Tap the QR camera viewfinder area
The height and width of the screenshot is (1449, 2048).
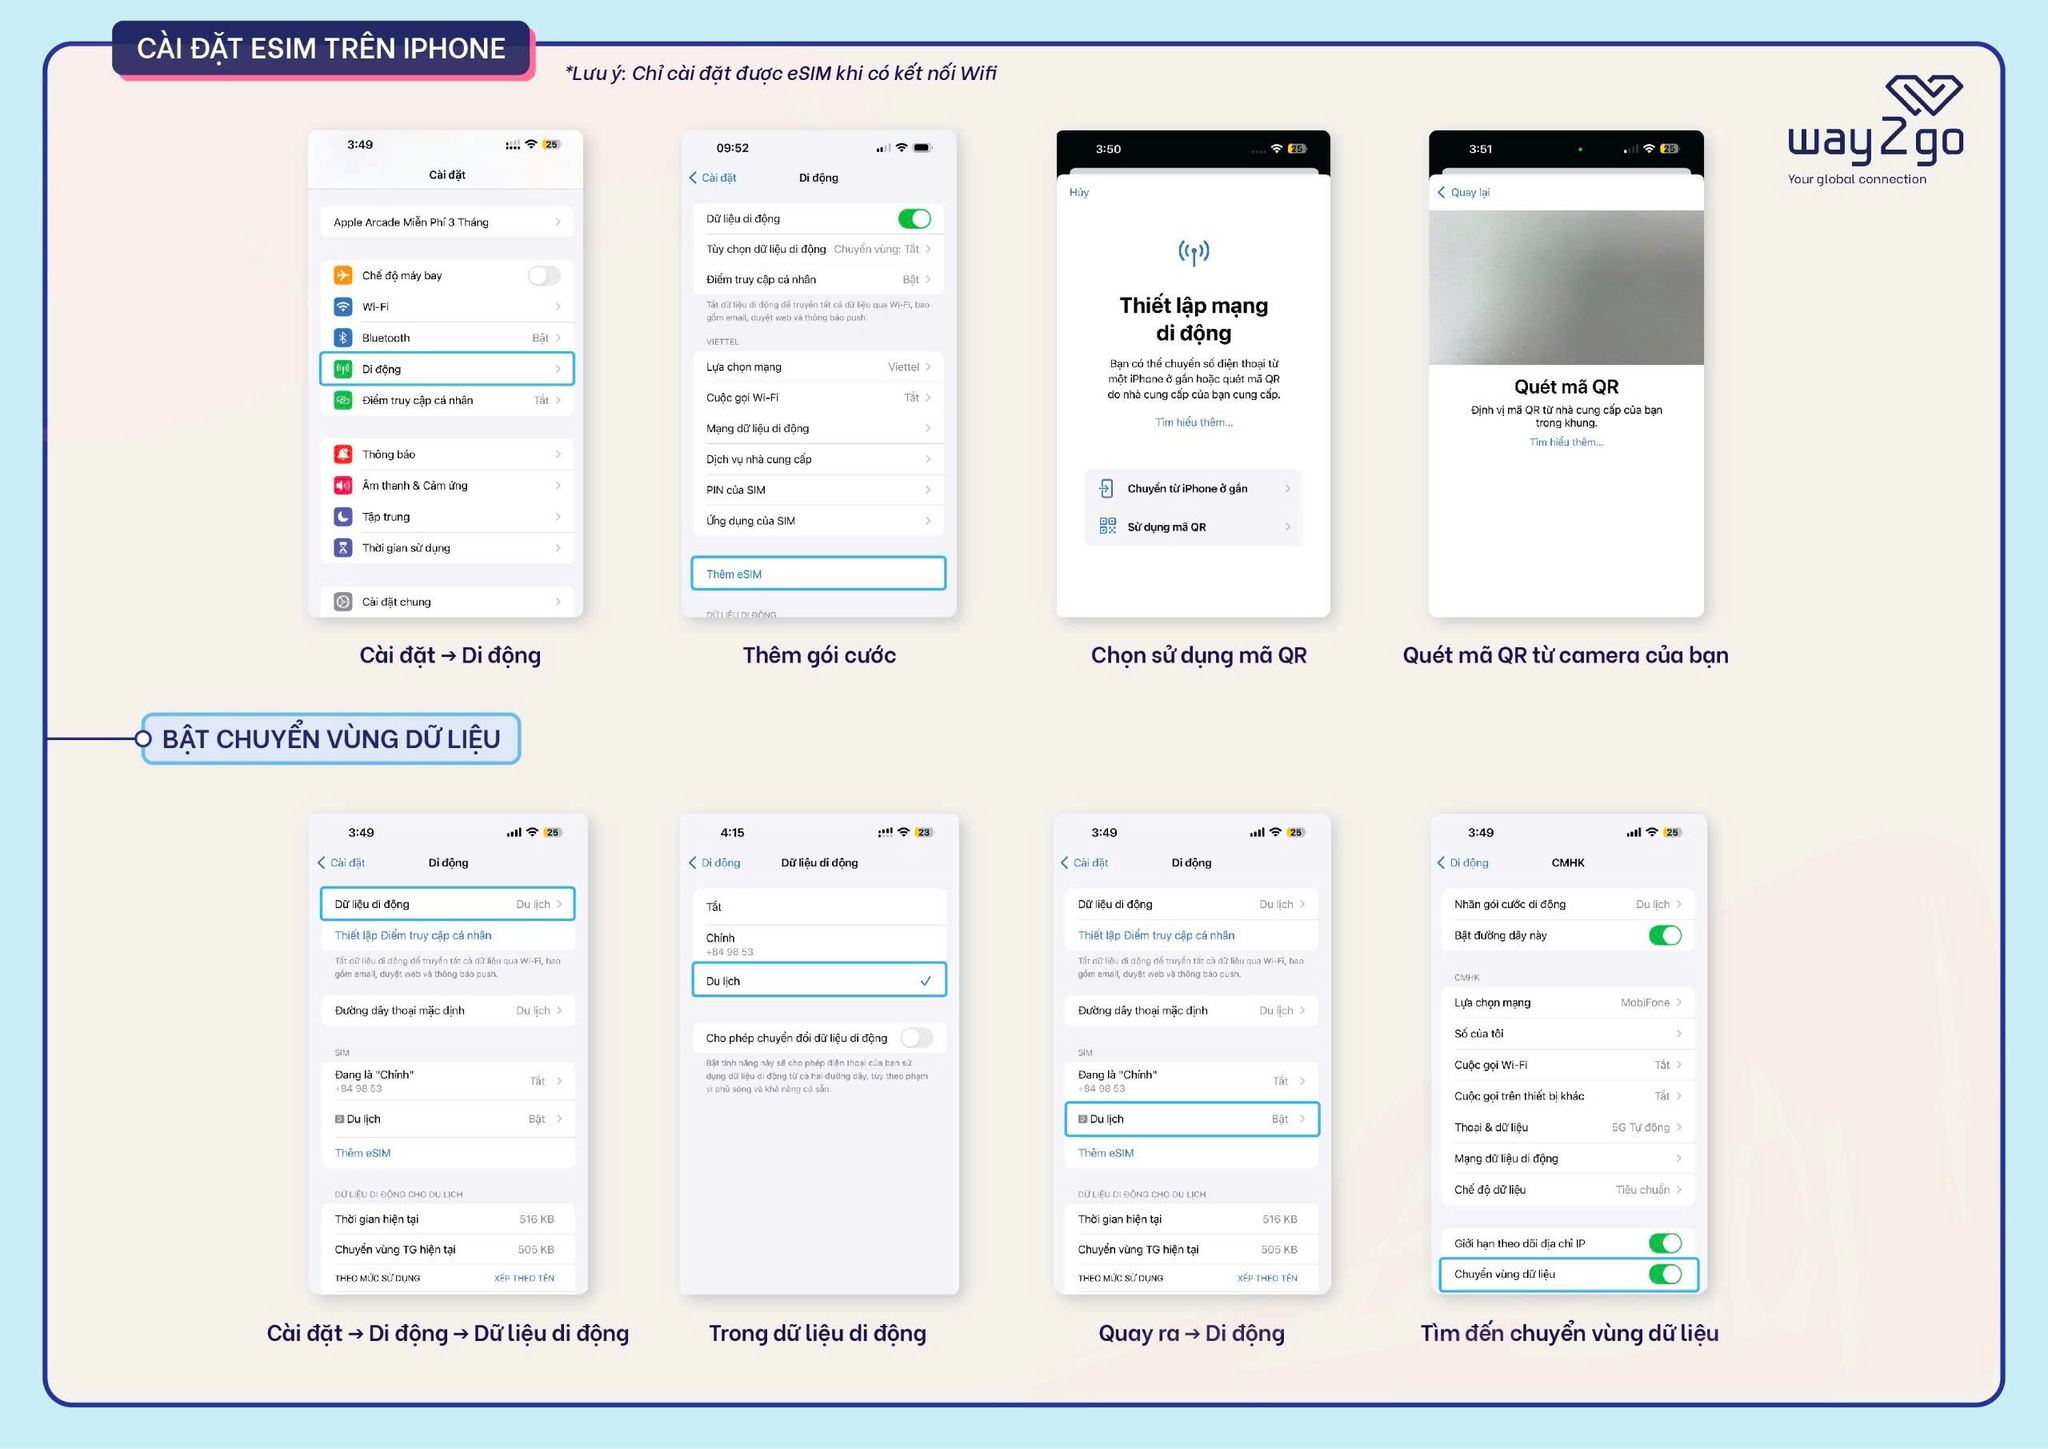coord(1566,287)
